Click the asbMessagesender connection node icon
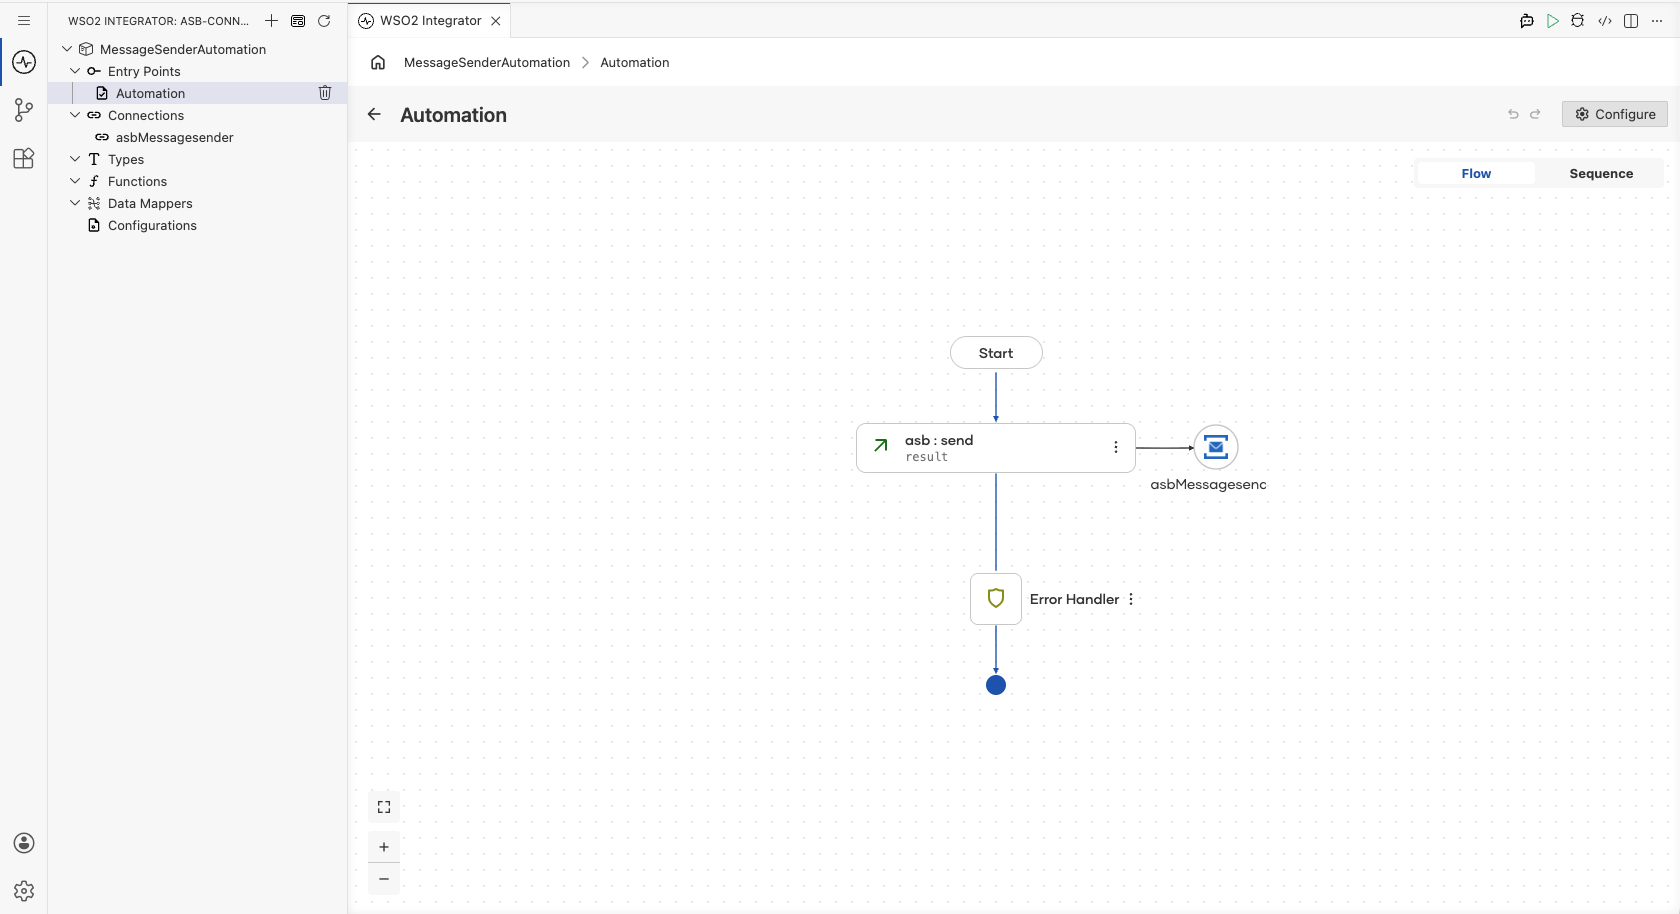Viewport: 1680px width, 914px height. point(1216,447)
